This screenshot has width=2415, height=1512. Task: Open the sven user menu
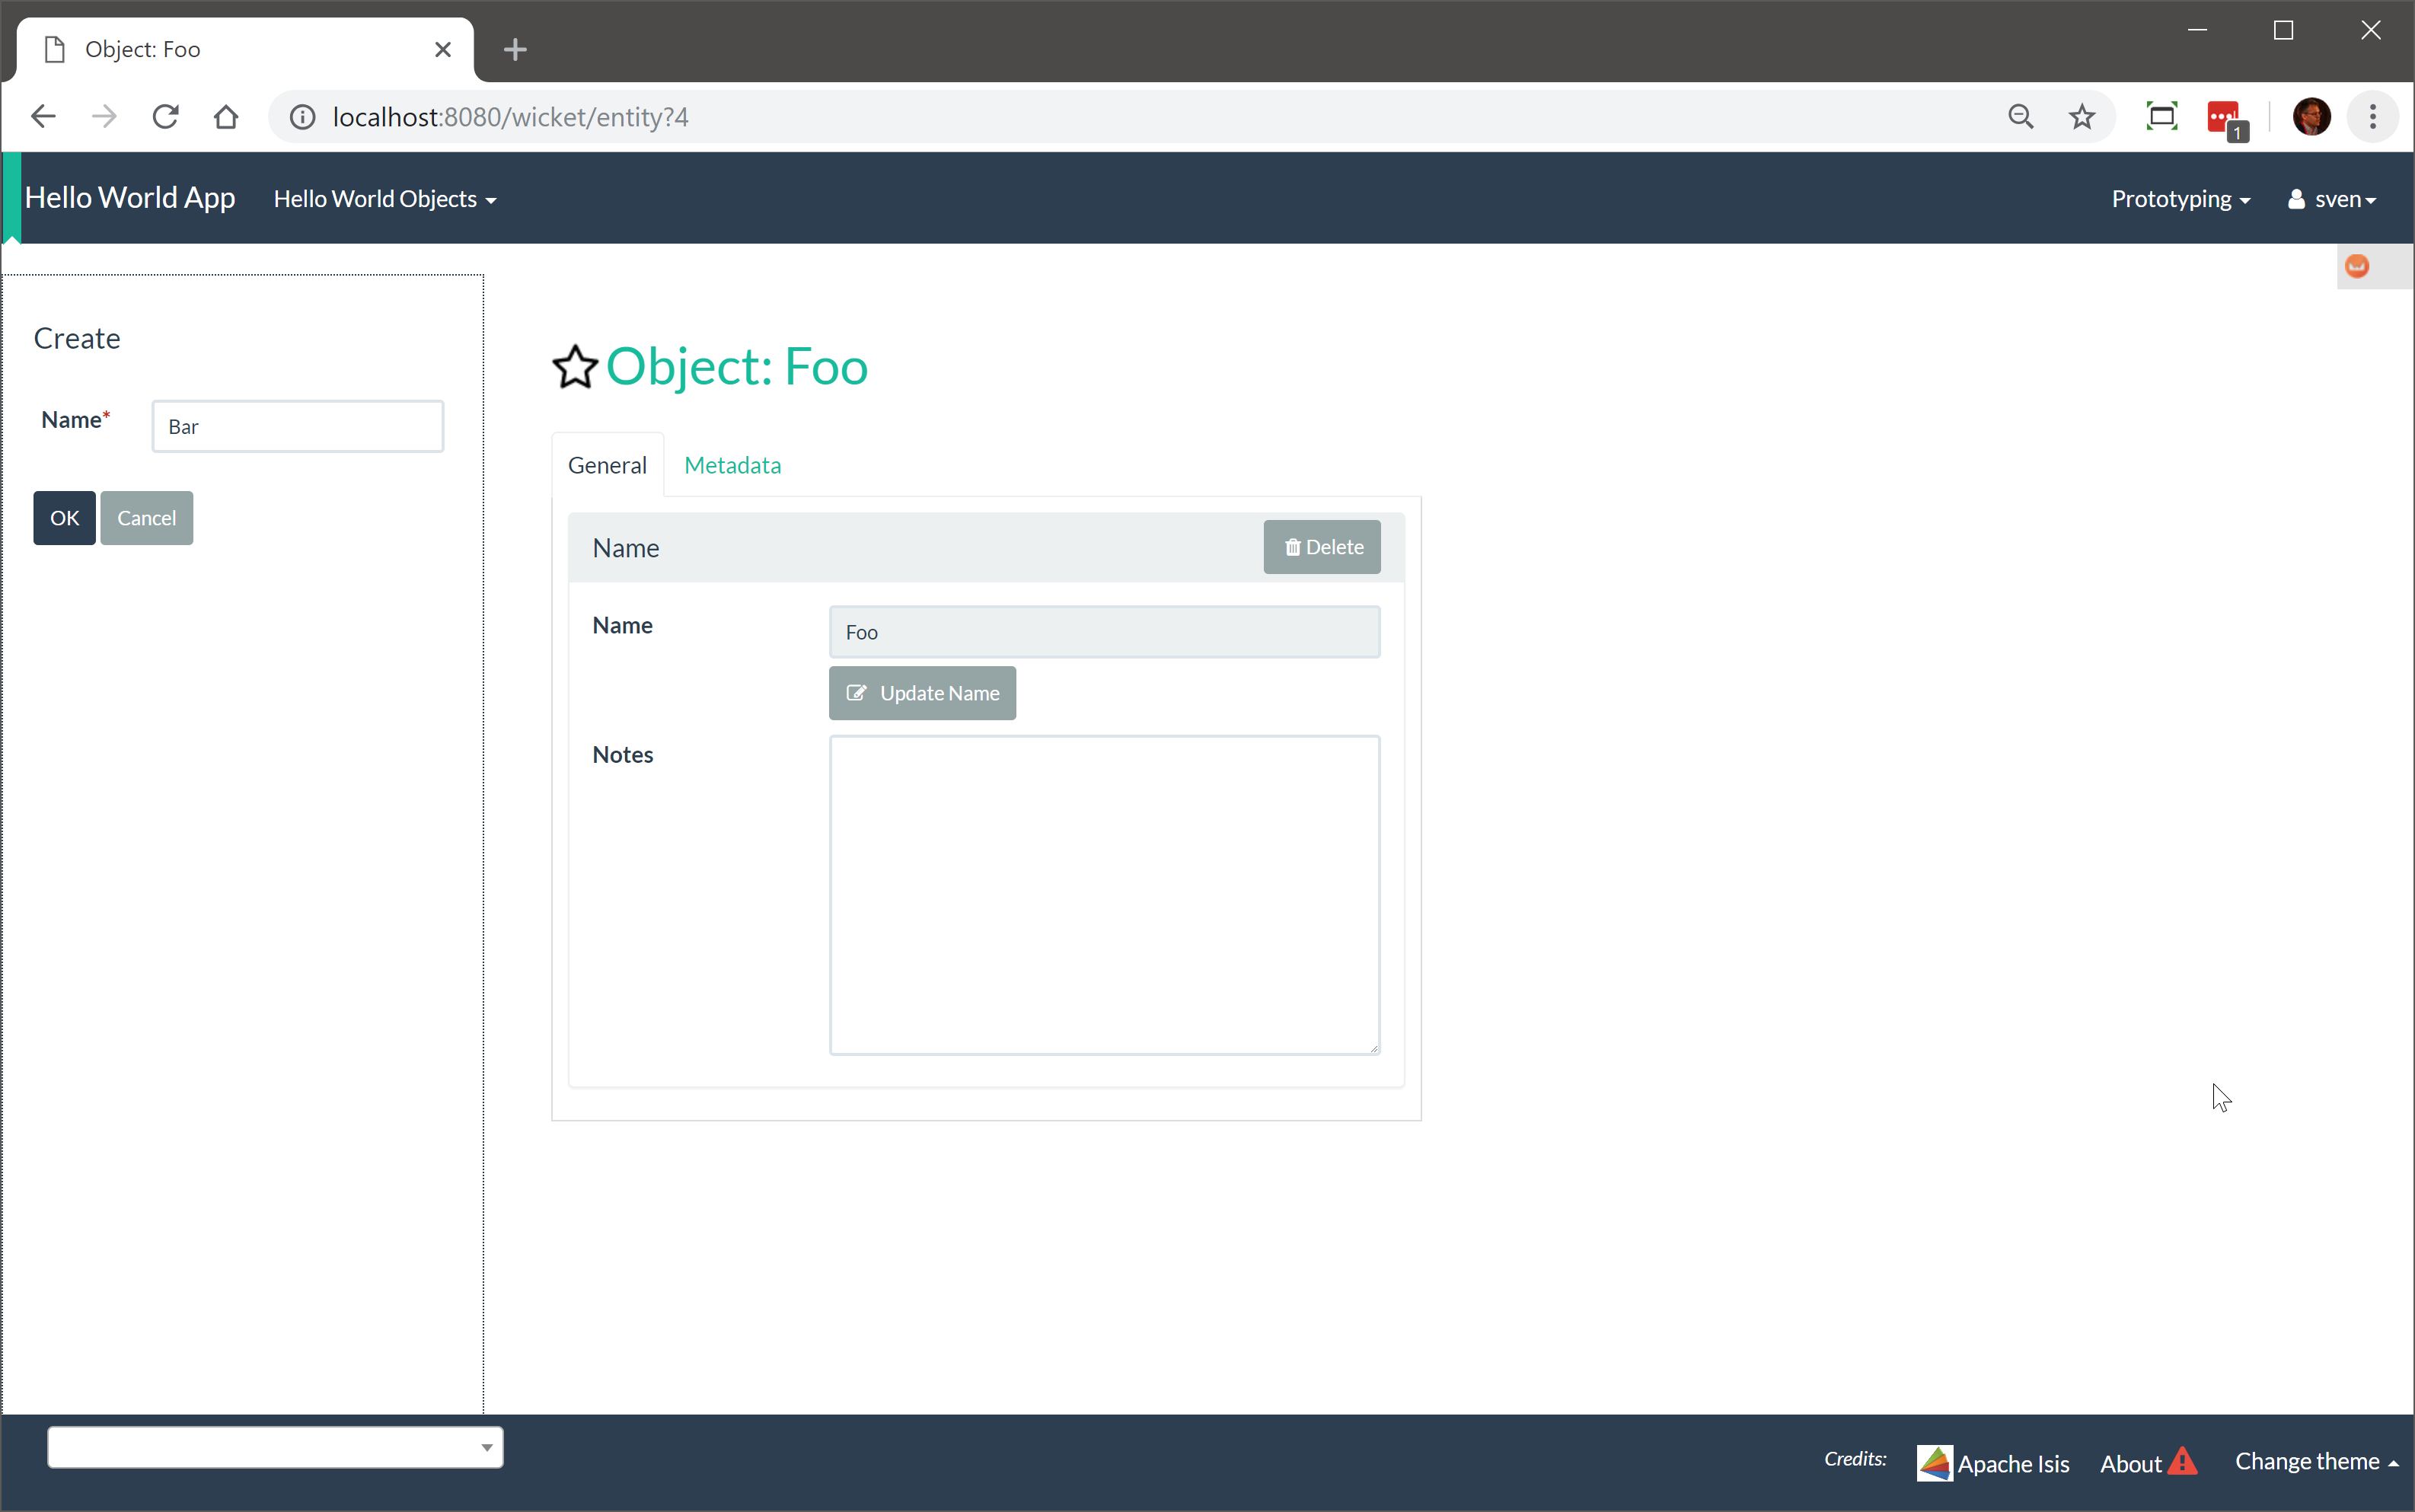point(2331,199)
